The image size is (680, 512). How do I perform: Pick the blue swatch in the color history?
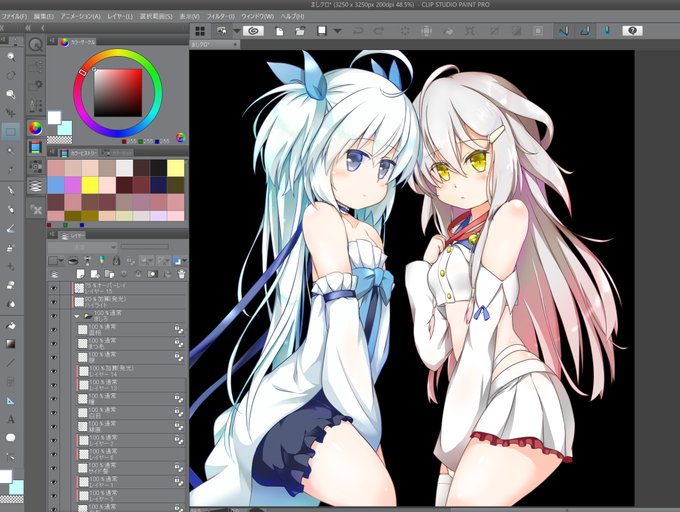point(56,185)
